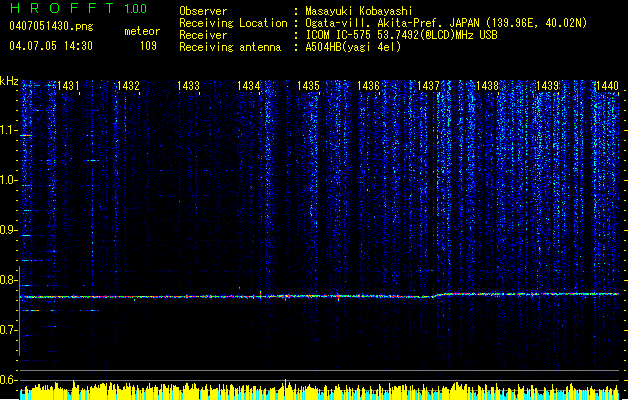This screenshot has width=629, height=400.
Task: Click the 1431 time marker
Action: point(69,87)
